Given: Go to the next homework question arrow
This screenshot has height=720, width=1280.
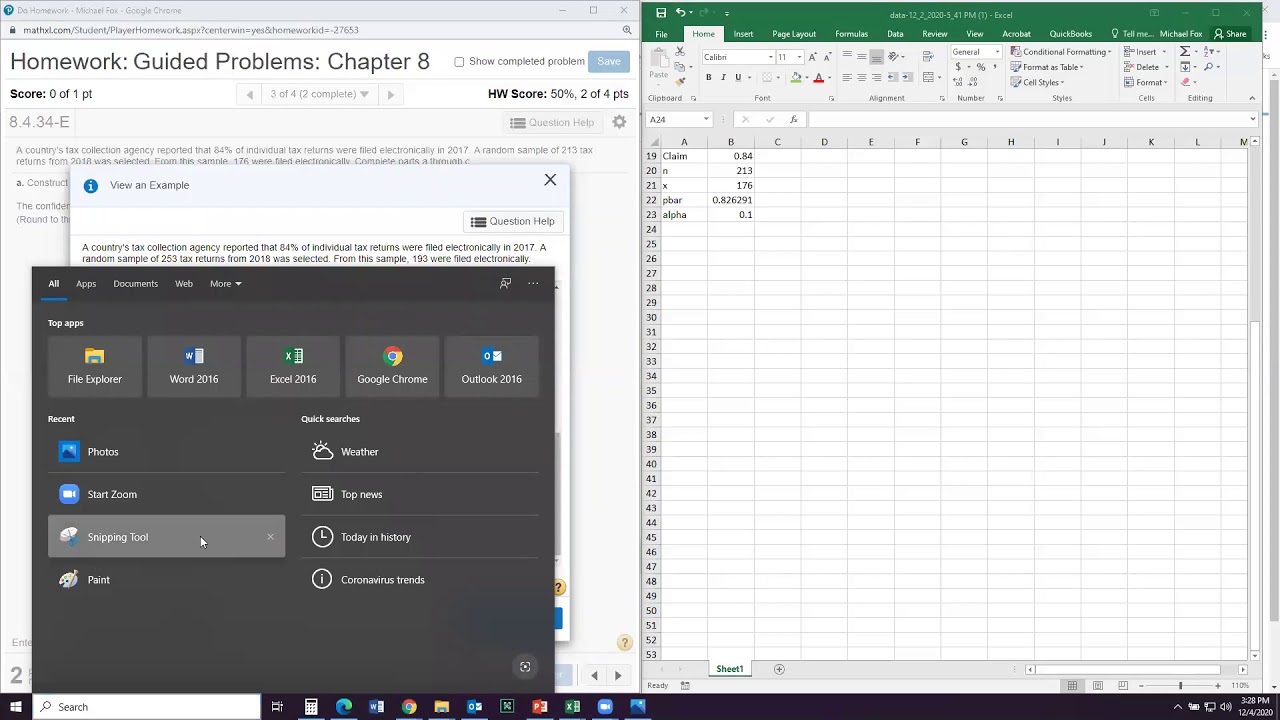Looking at the screenshot, I should click(390, 94).
